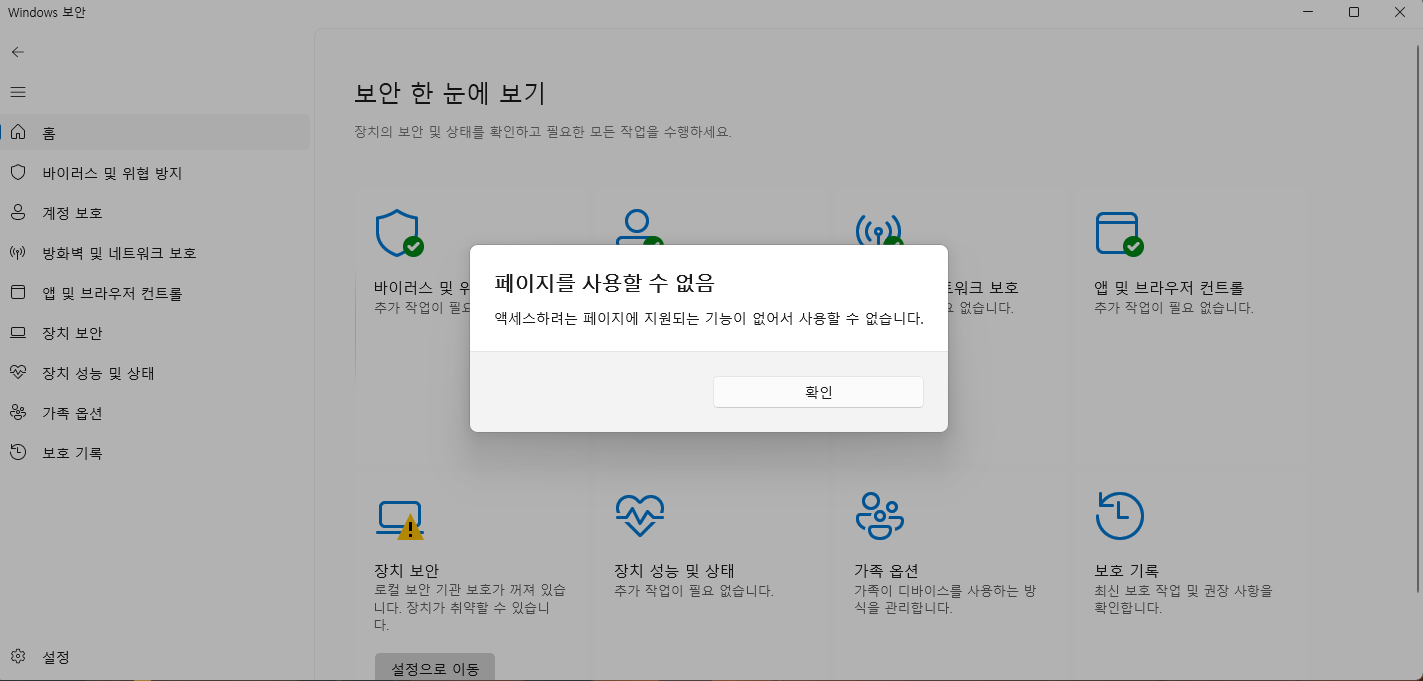
Task: Click the 보호 기록 tile title
Action: click(x=1126, y=570)
